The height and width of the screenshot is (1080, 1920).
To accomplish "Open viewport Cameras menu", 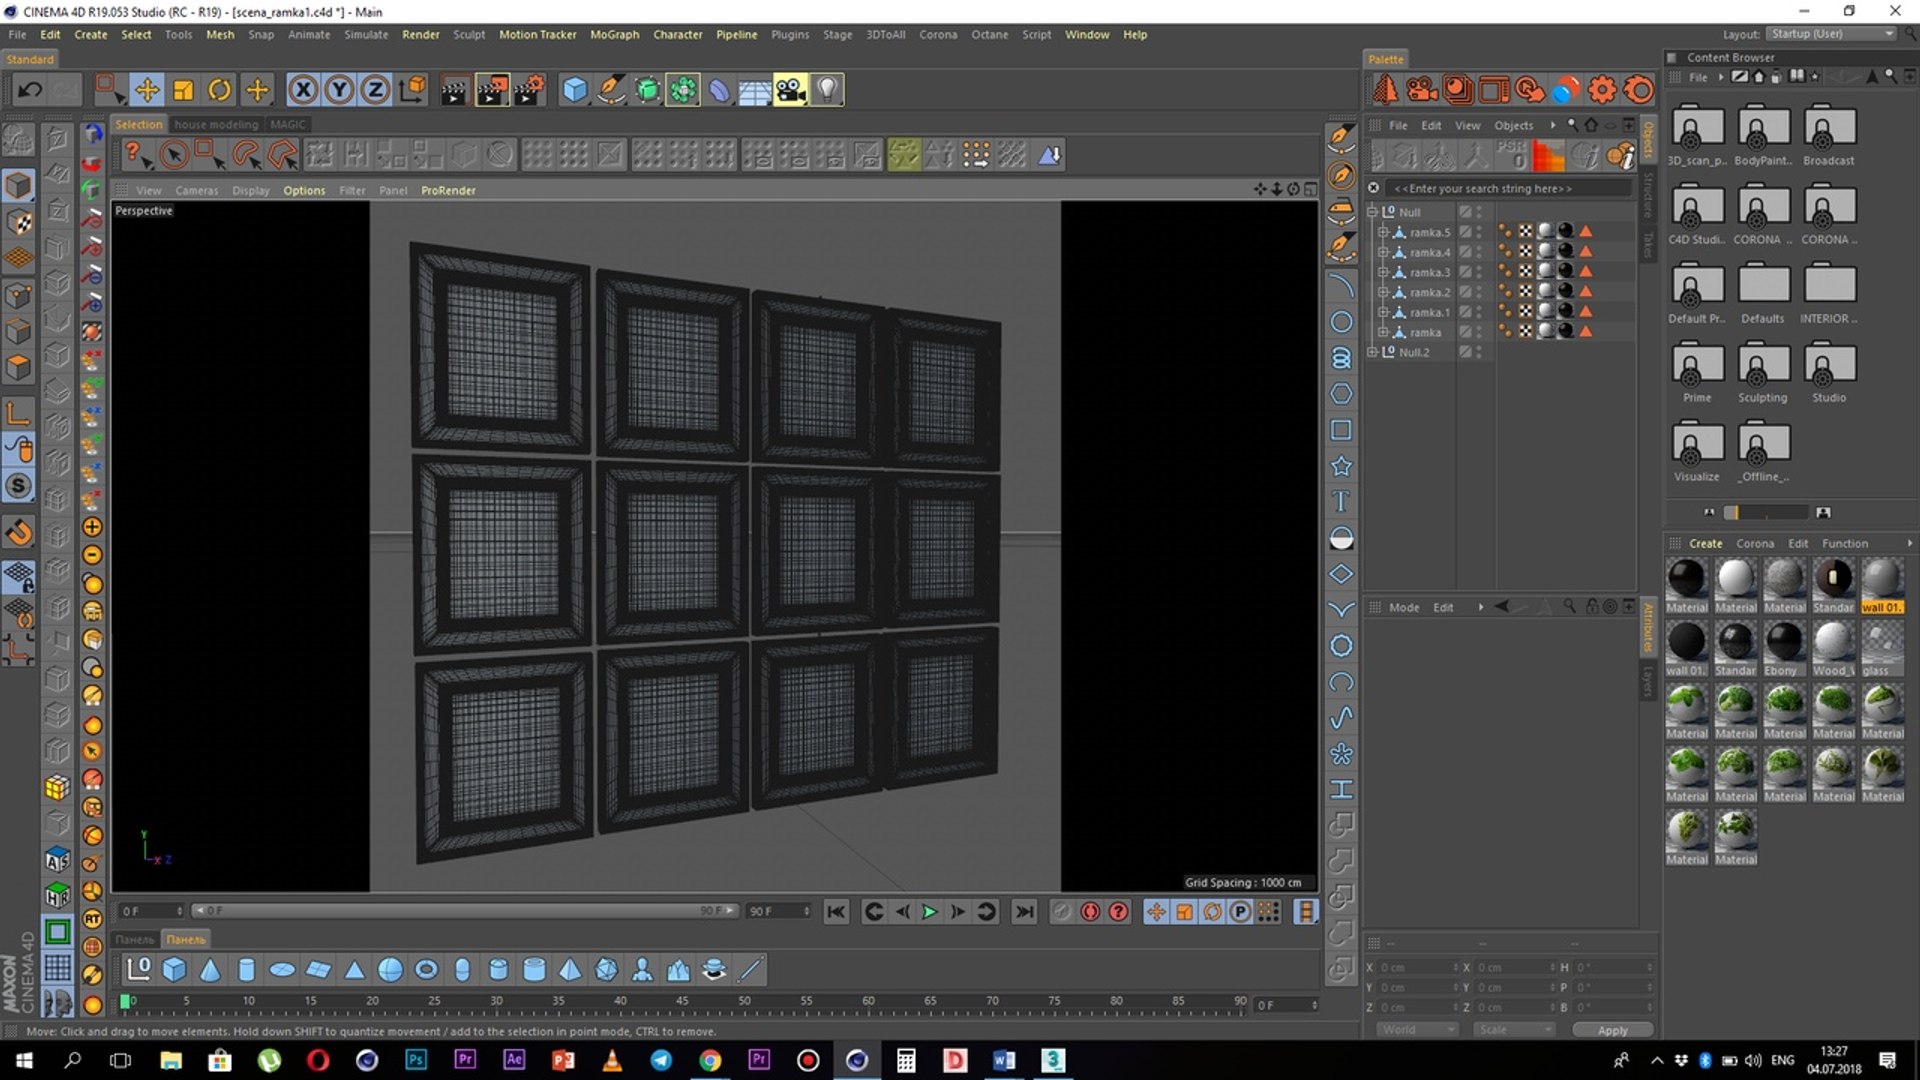I will (196, 190).
